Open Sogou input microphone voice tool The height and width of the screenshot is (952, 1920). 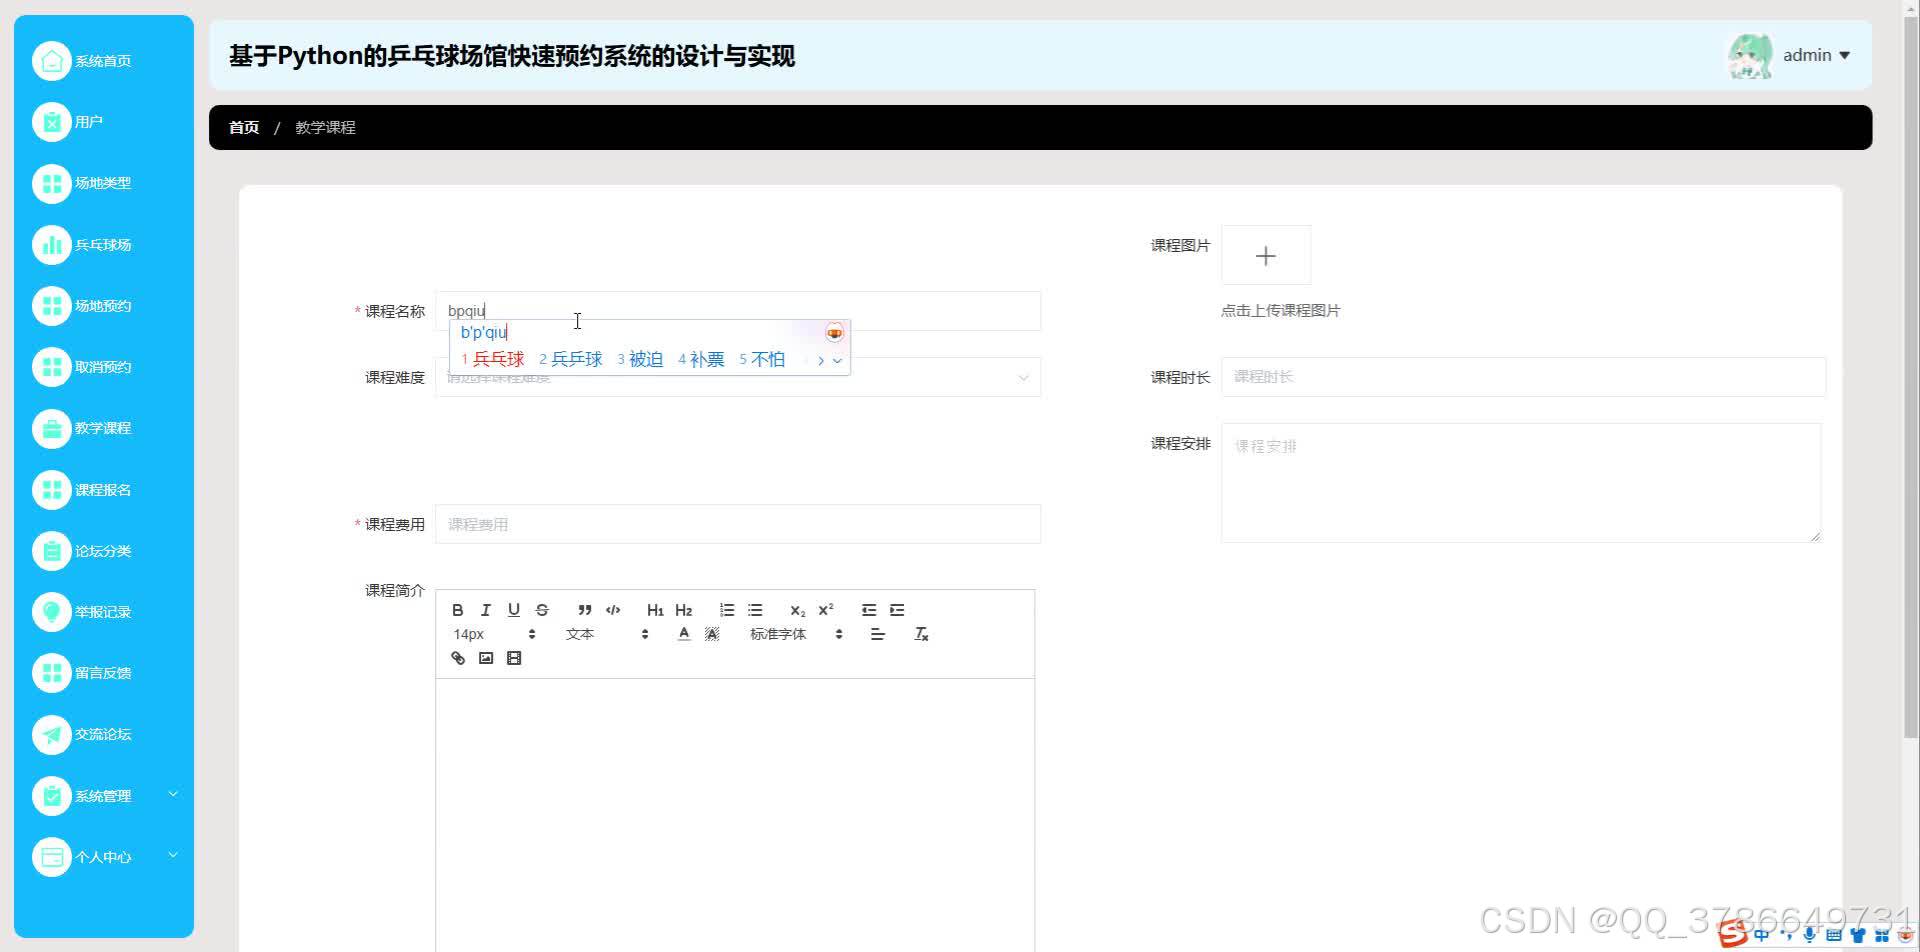click(1809, 934)
